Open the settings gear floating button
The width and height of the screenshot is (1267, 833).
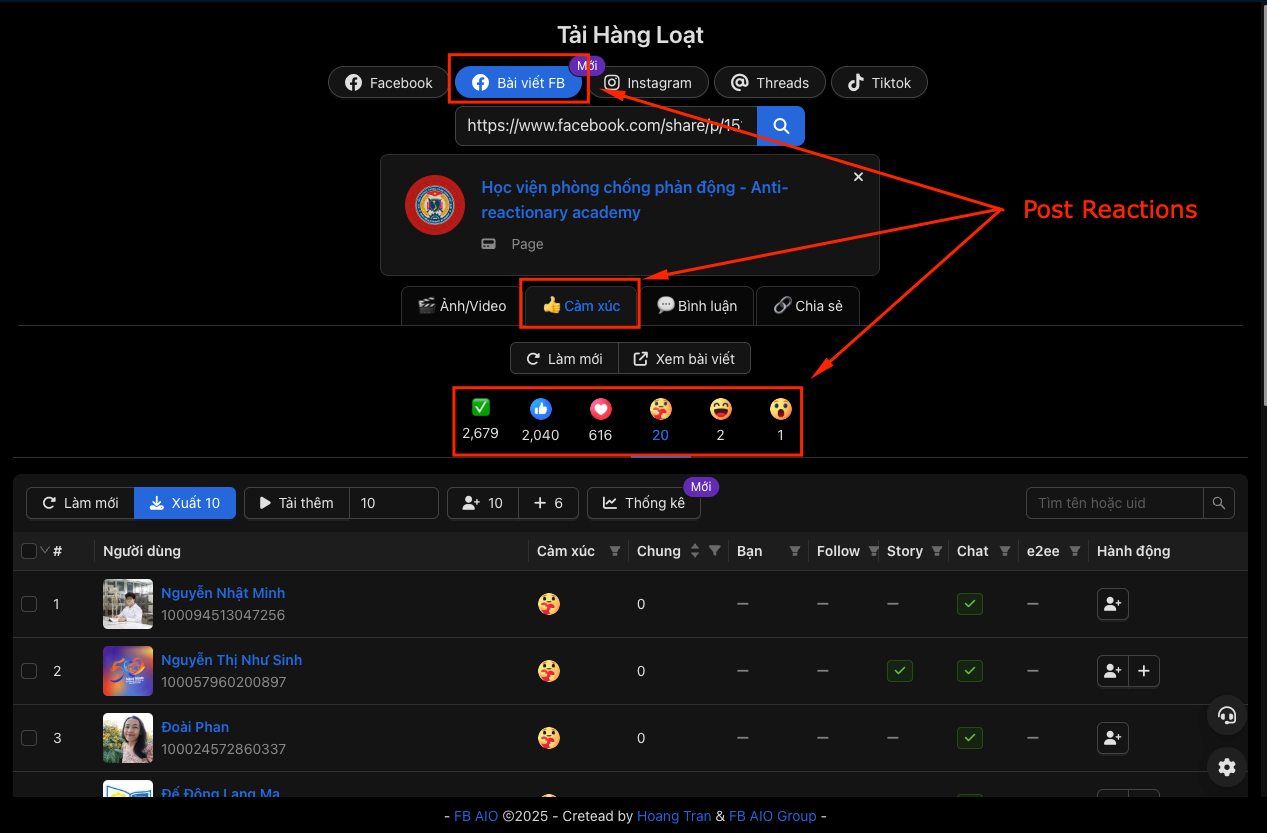(x=1227, y=767)
